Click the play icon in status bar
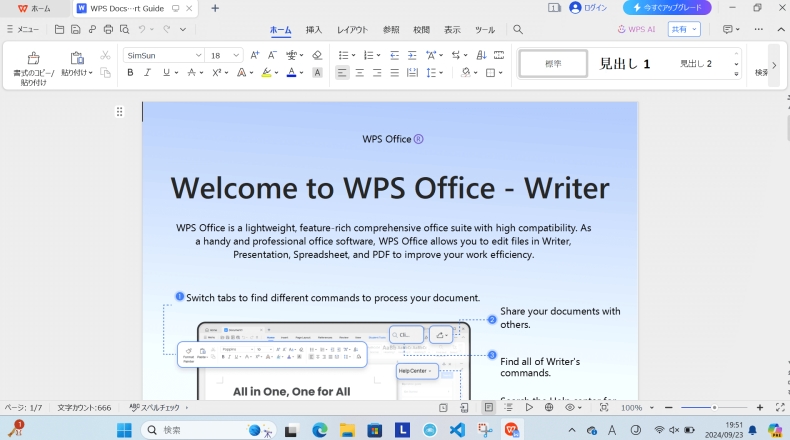 tap(529, 407)
